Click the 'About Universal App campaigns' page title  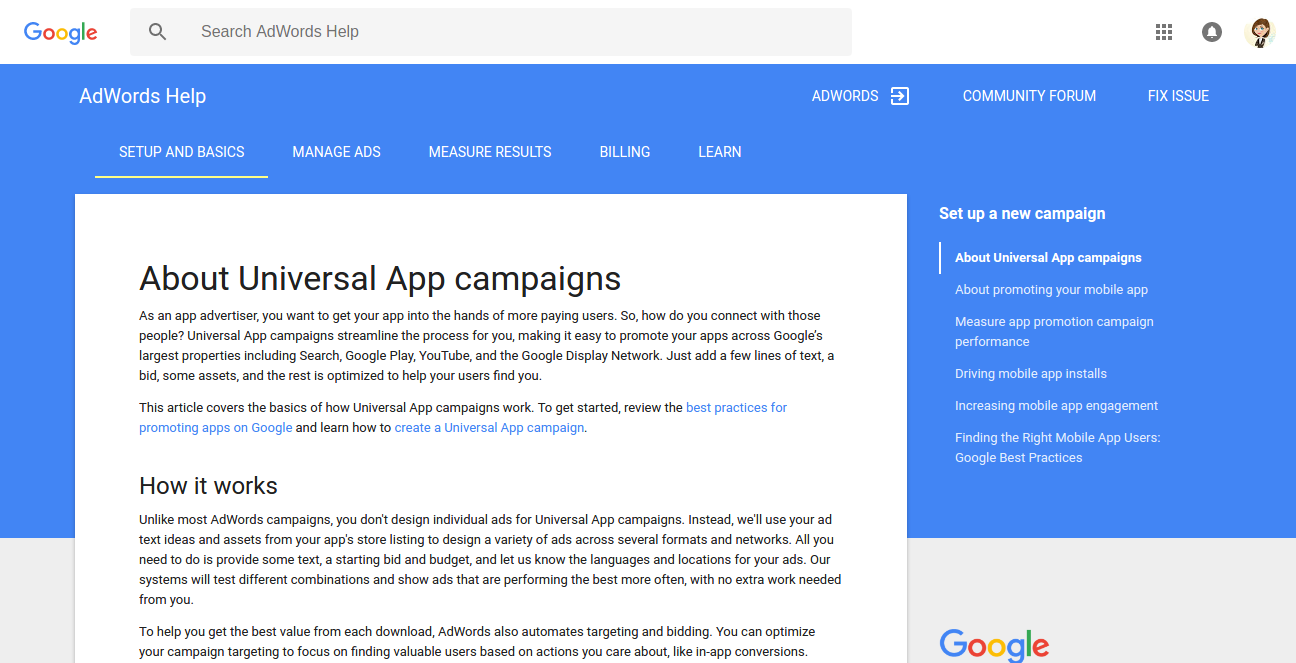pos(380,278)
